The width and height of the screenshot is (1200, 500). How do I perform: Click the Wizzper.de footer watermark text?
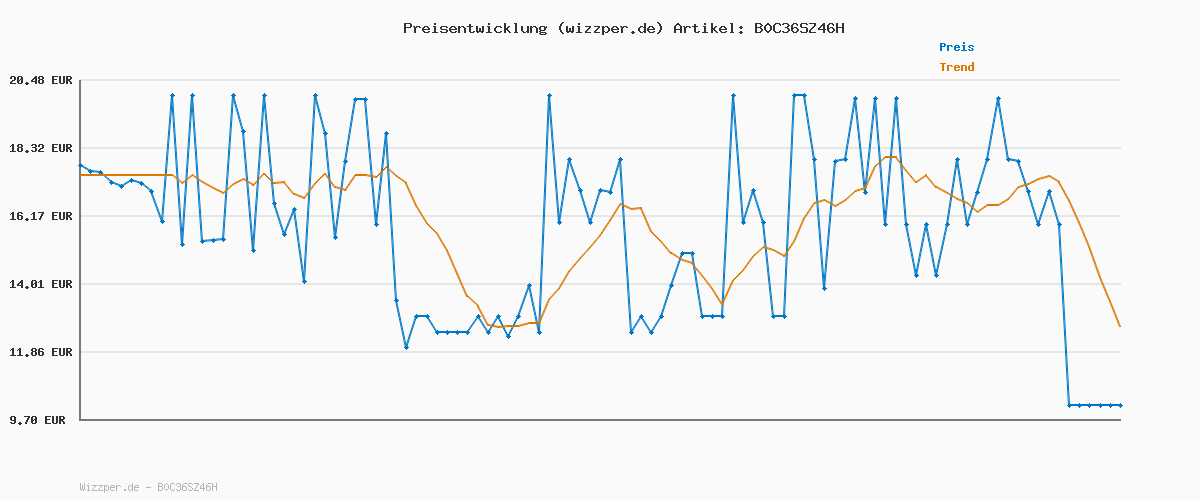click(148, 487)
